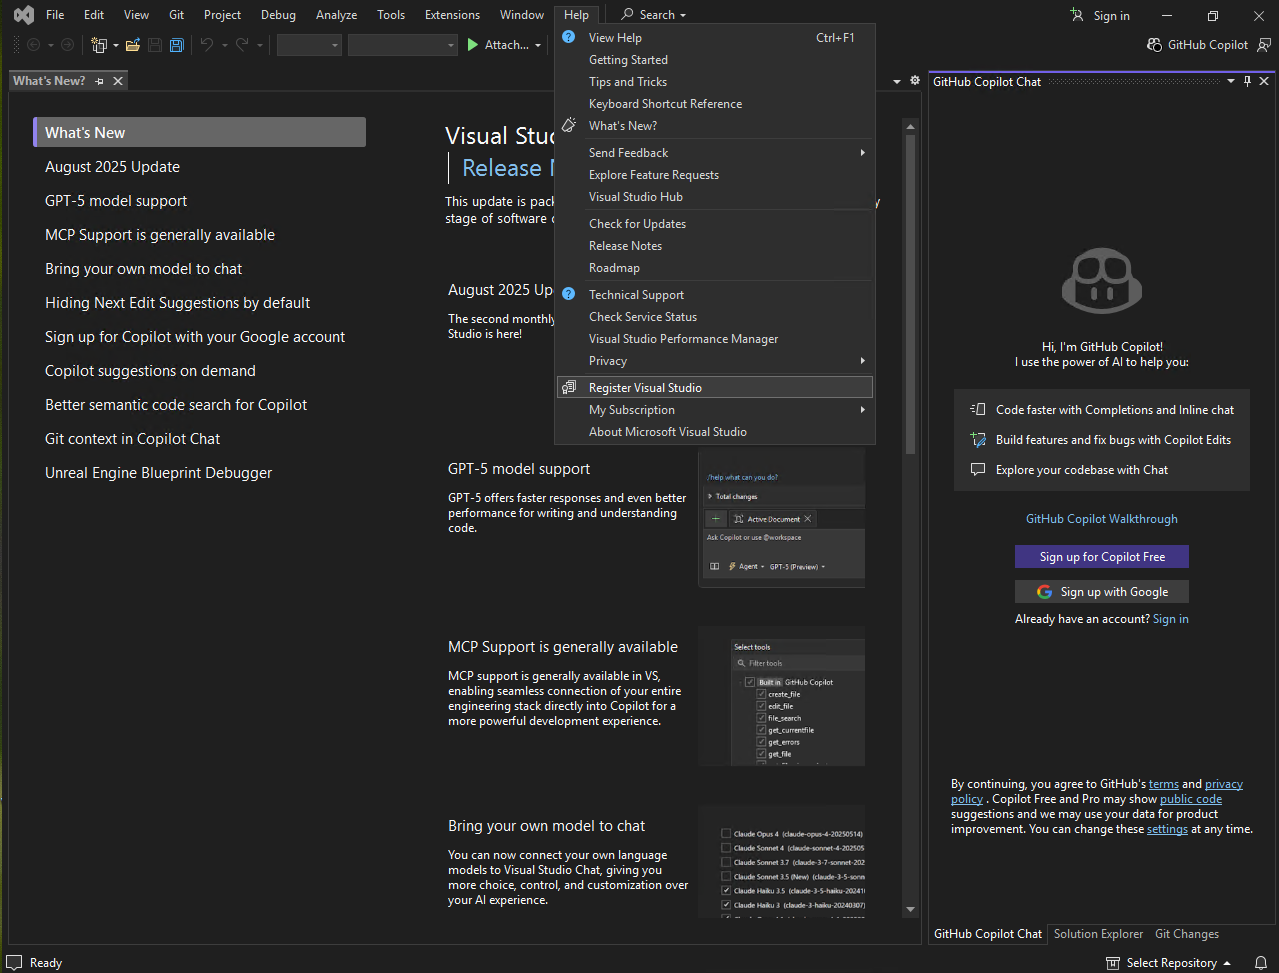This screenshot has height=973, width=1279.
Task: Pin the What's New? document tab
Action: (x=99, y=81)
